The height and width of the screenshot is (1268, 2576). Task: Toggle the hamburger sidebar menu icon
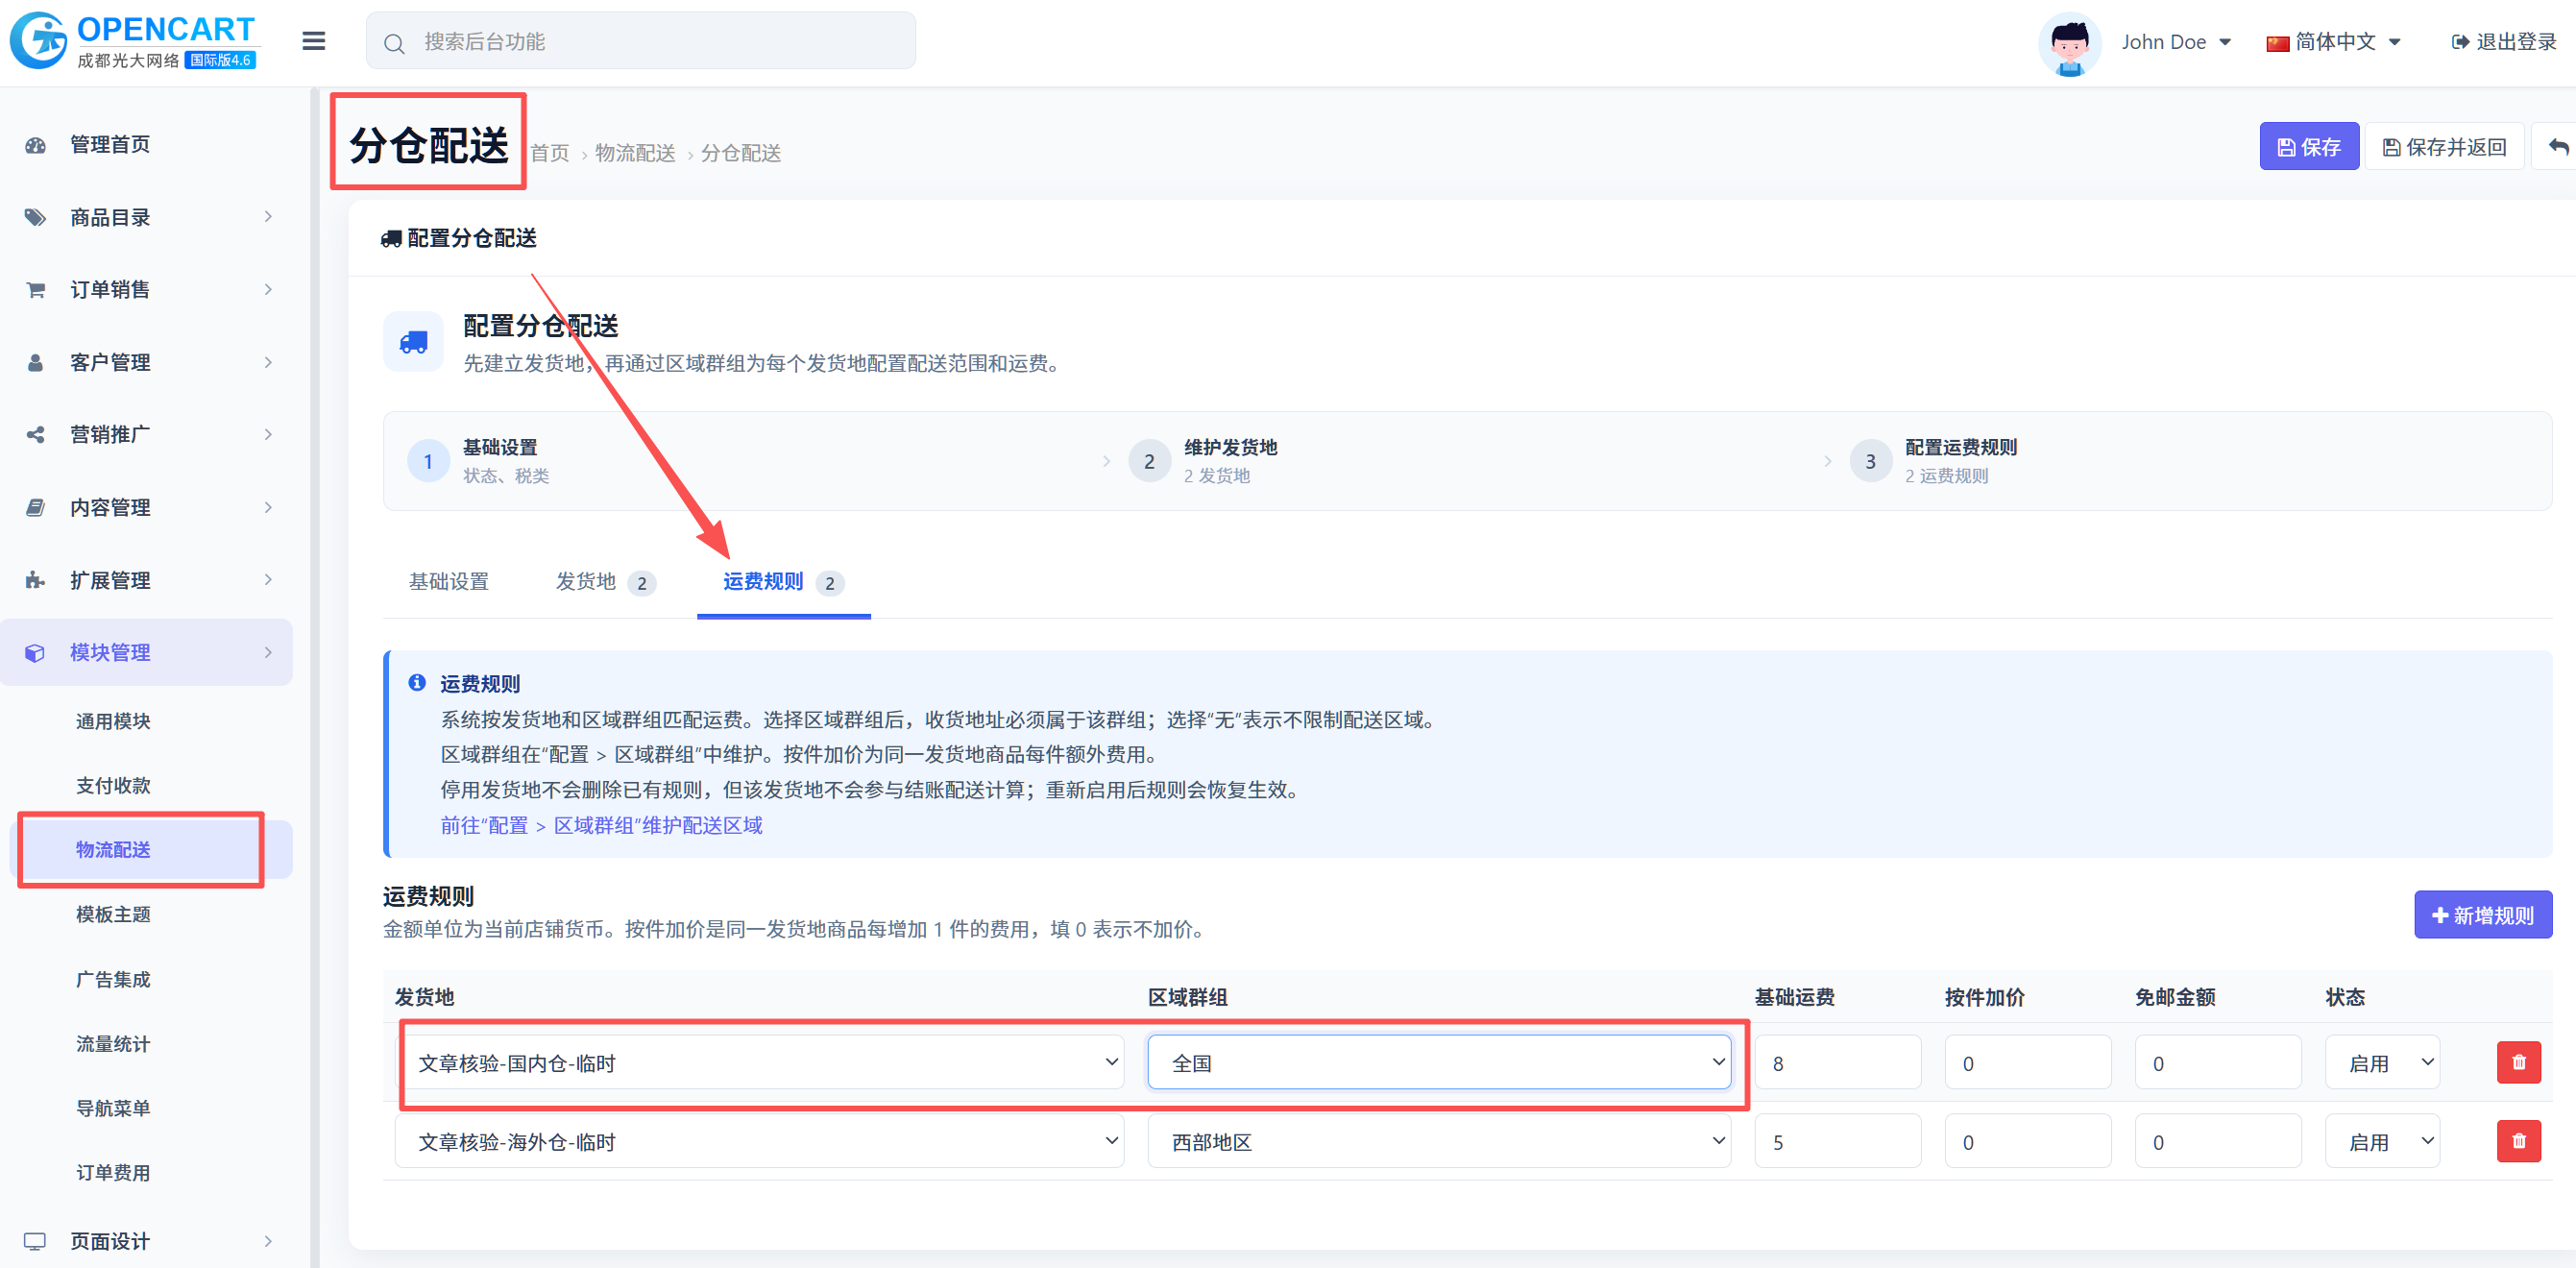tap(313, 41)
